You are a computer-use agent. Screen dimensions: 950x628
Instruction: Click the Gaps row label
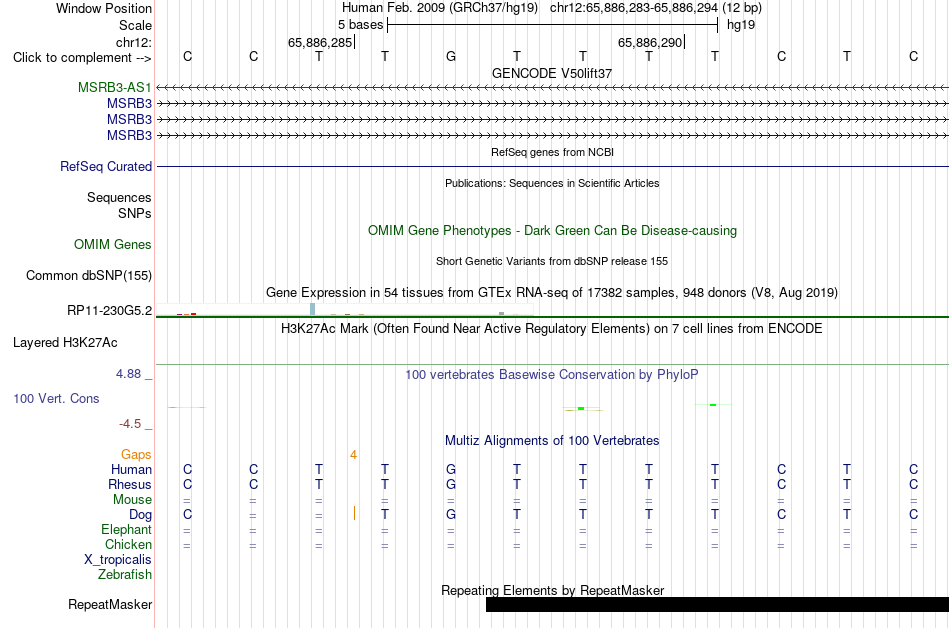pyautogui.click(x=136, y=455)
